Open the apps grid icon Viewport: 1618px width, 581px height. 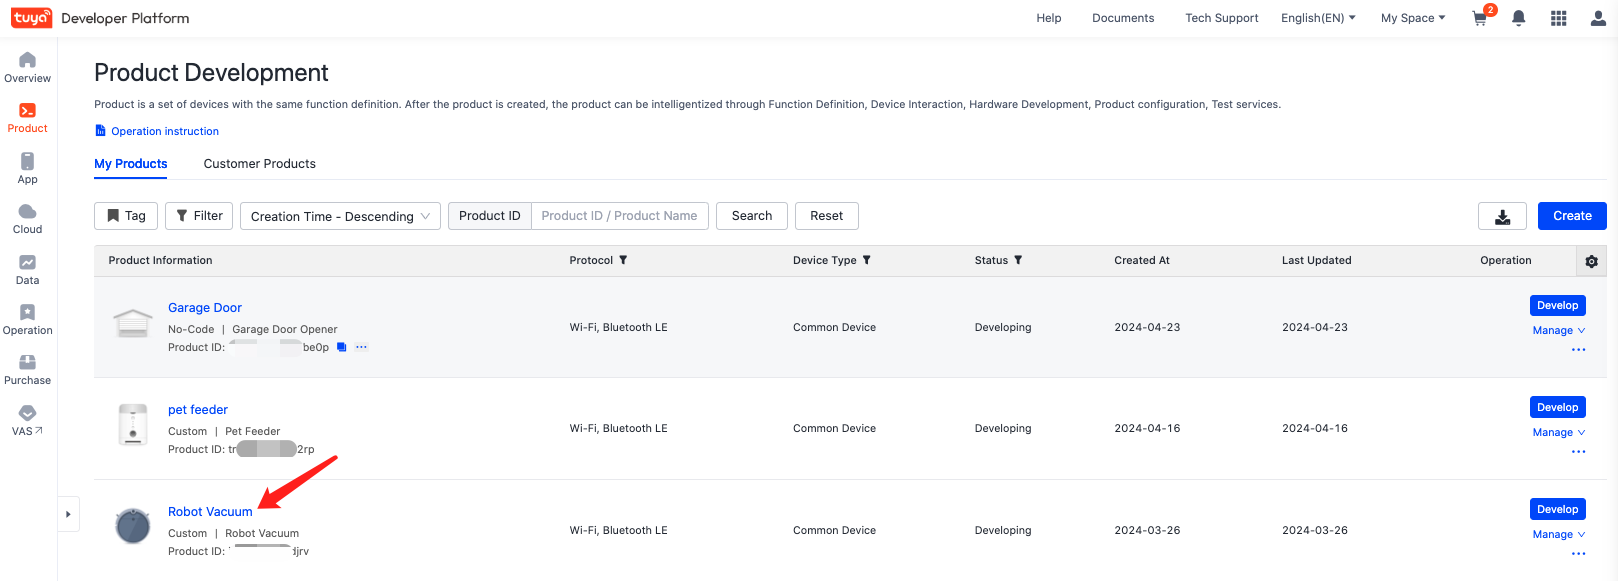click(1558, 18)
